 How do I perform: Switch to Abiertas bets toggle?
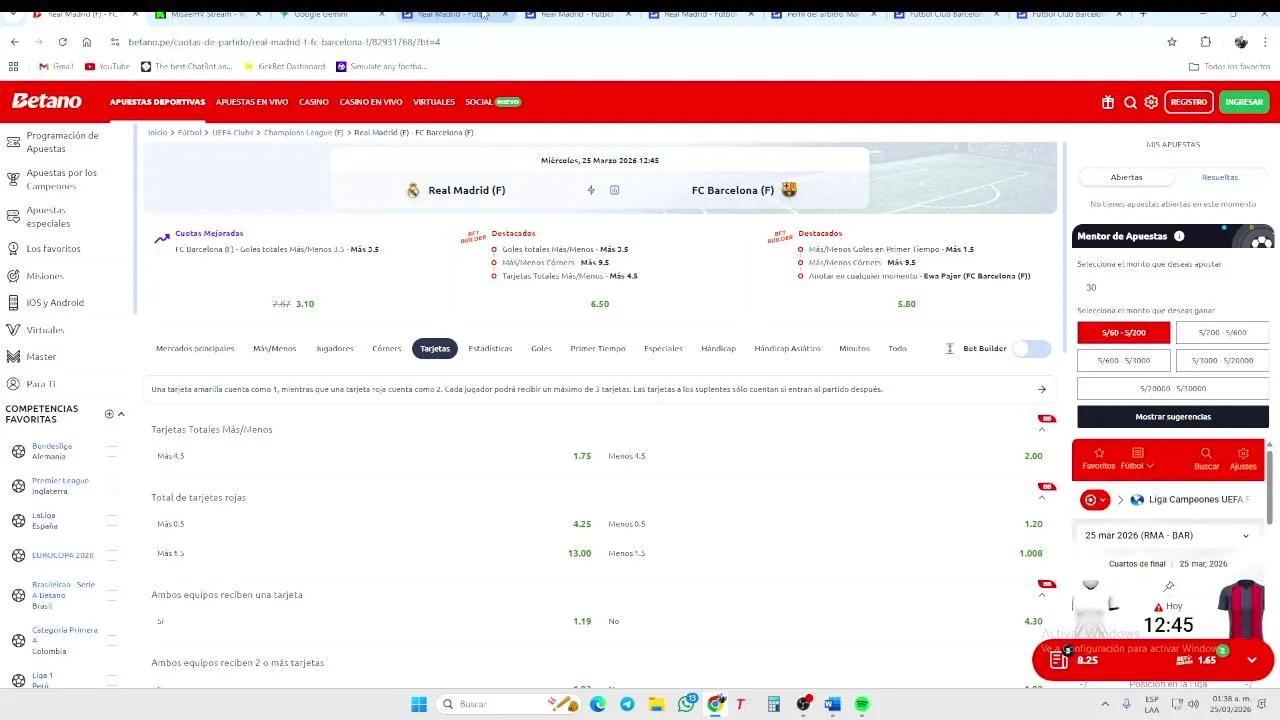point(1126,177)
